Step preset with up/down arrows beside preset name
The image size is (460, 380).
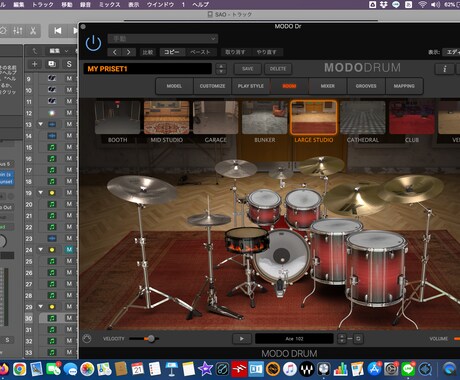pos(221,69)
